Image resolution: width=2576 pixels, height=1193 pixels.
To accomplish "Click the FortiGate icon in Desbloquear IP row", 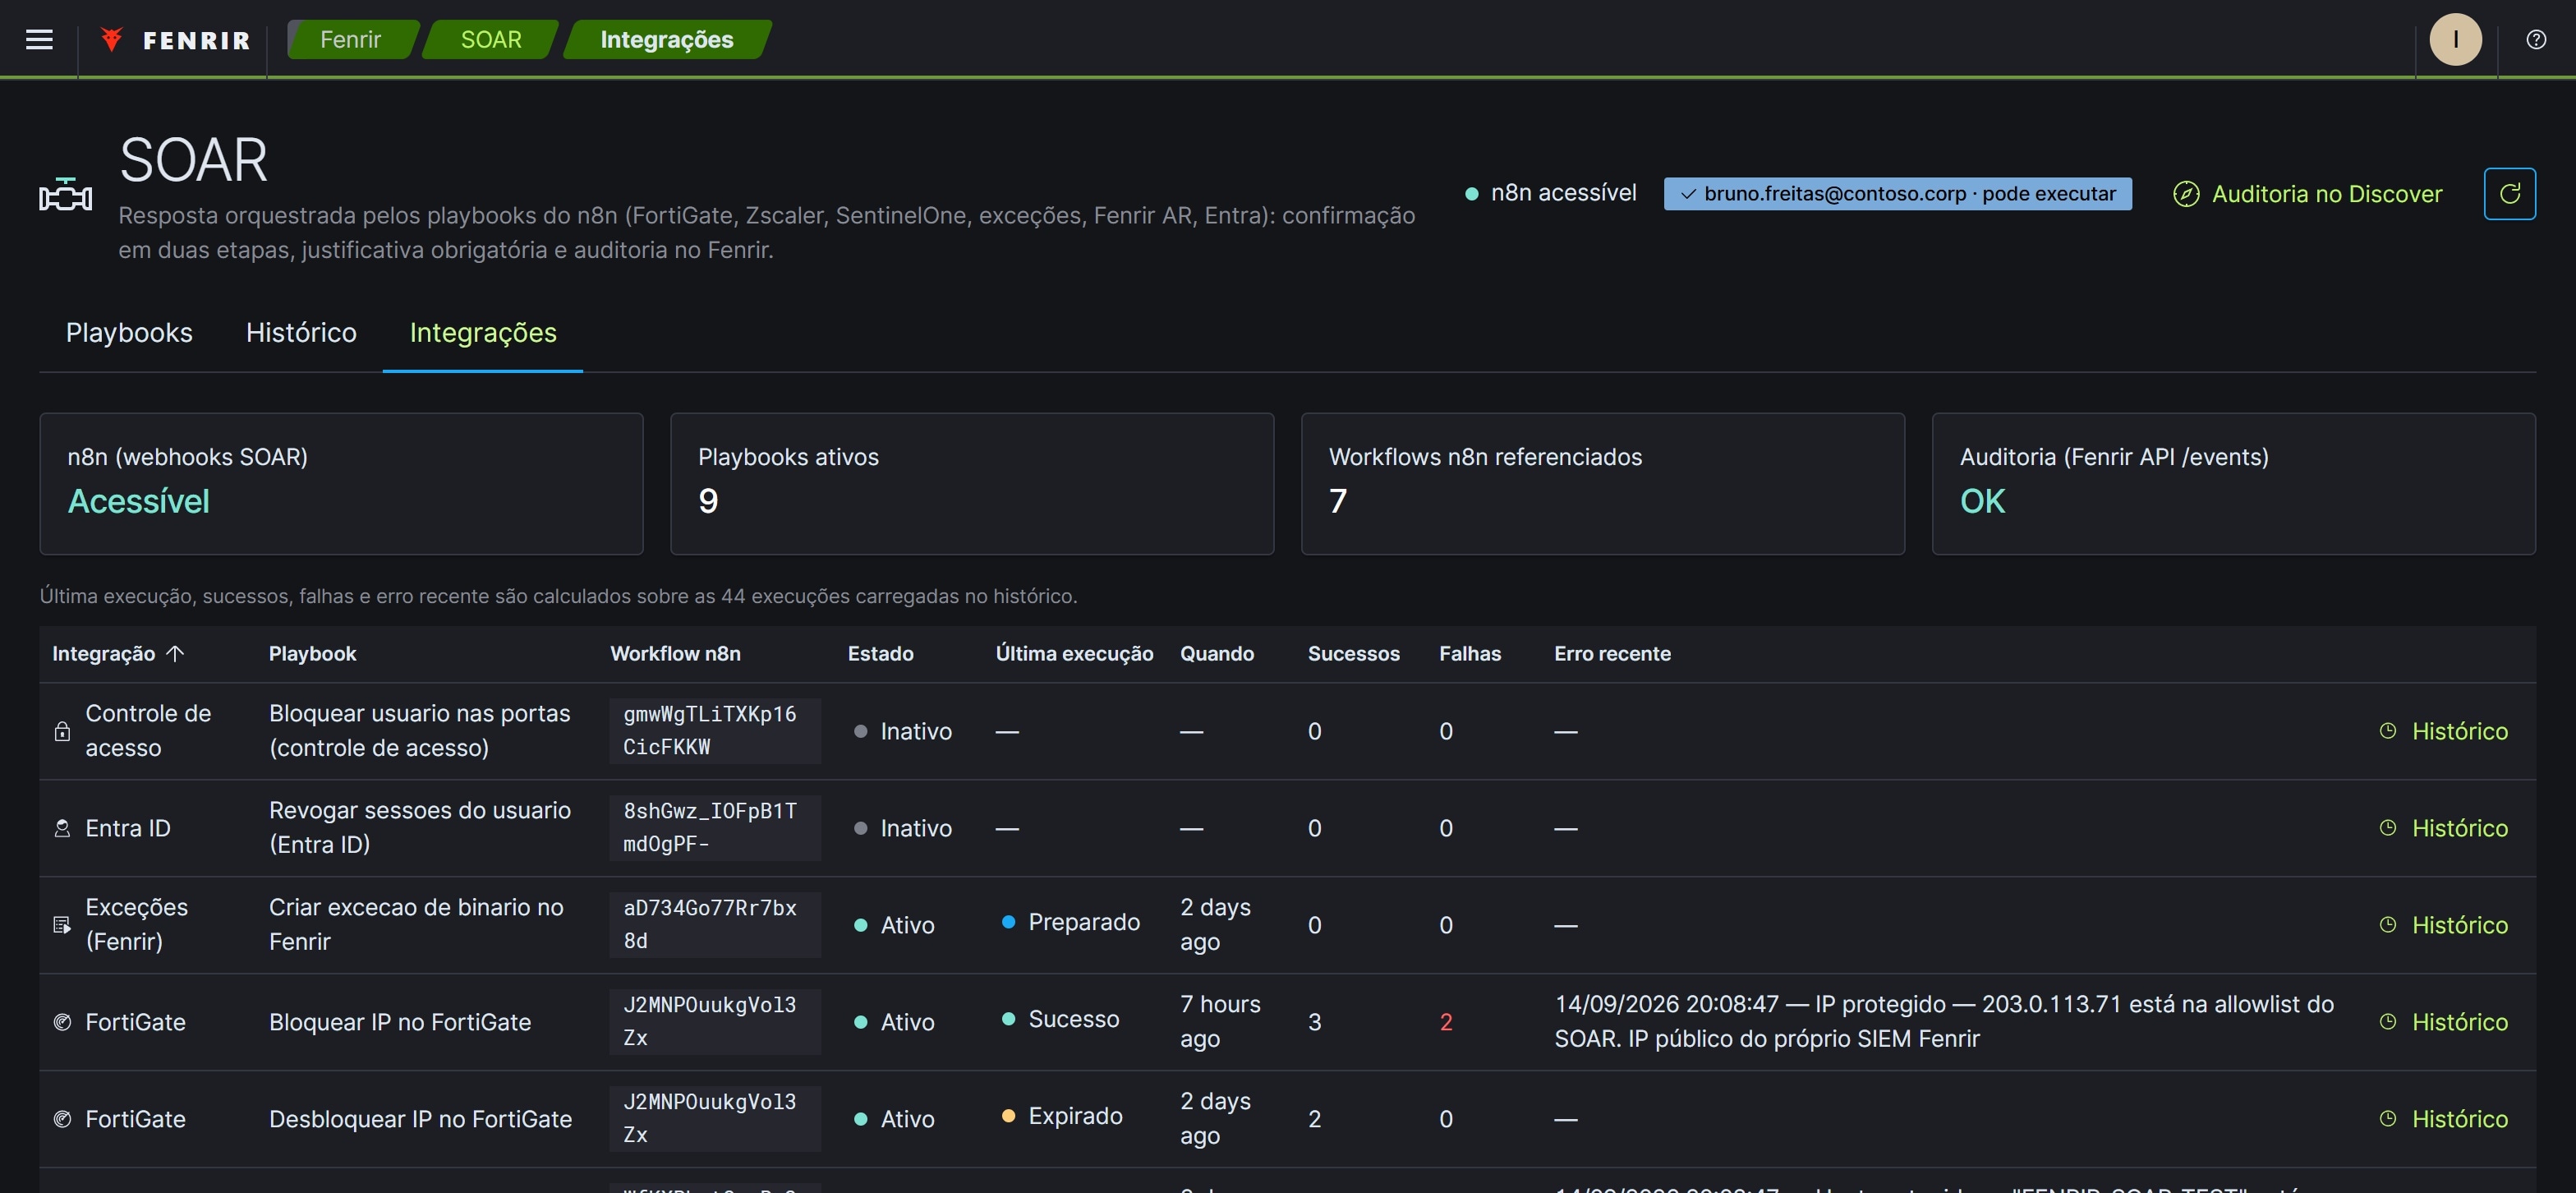I will point(62,1119).
